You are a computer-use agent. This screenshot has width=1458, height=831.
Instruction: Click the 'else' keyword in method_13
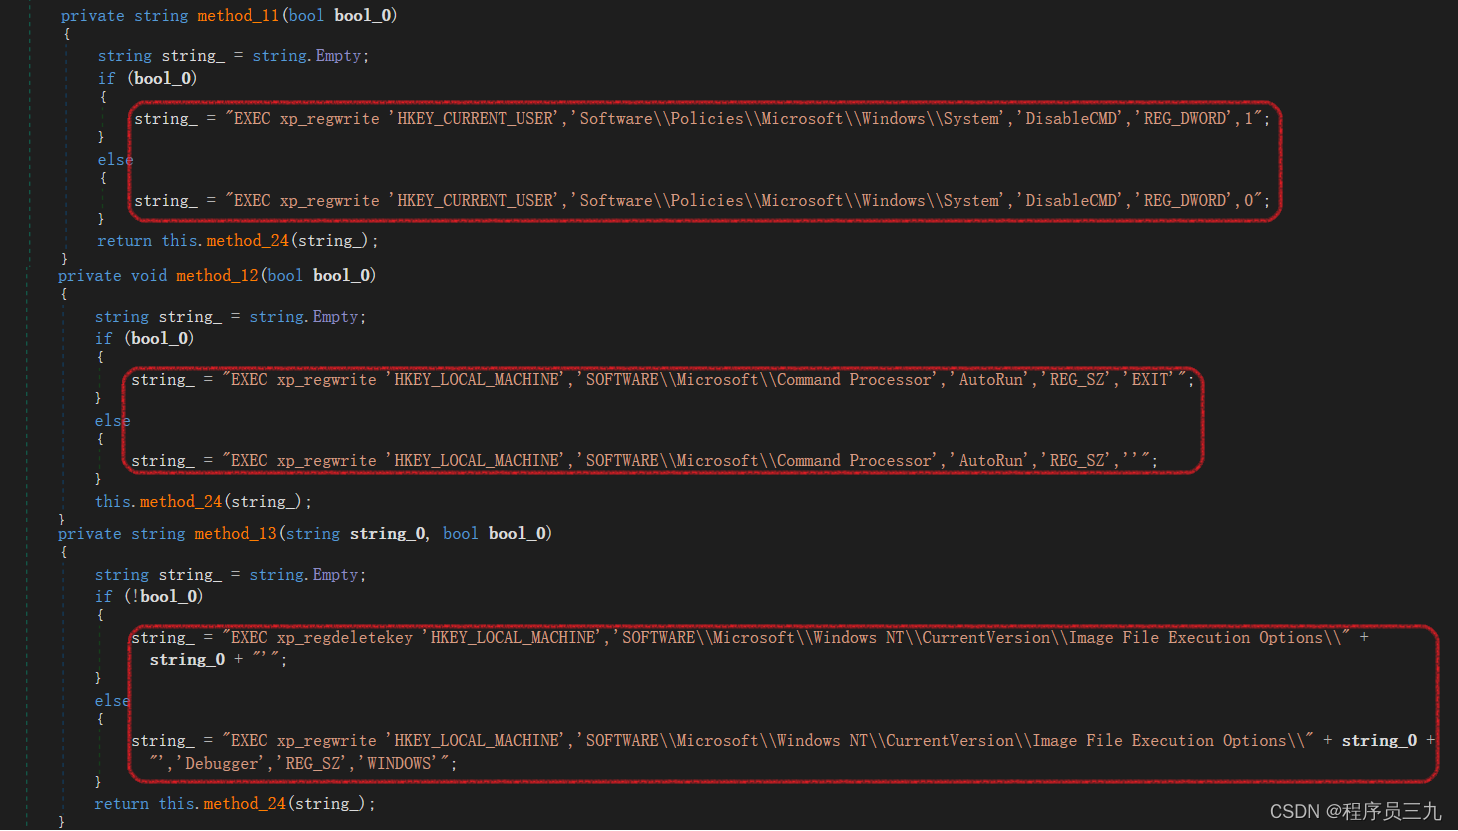click(113, 701)
